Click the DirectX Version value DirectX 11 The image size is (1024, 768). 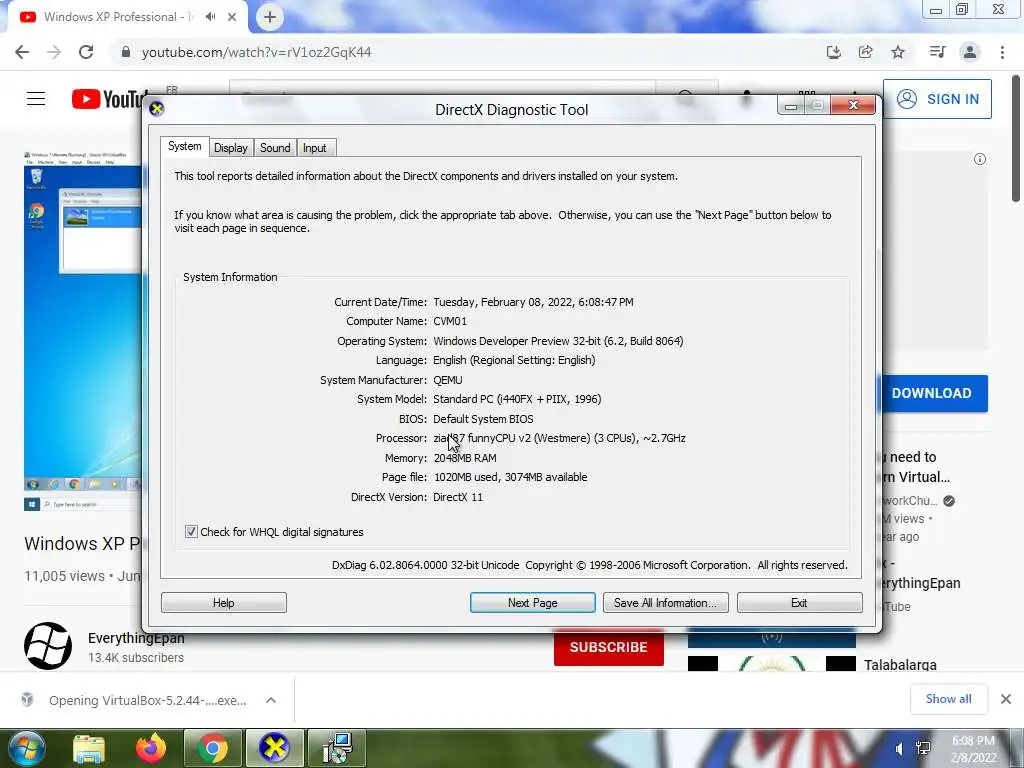(x=458, y=497)
